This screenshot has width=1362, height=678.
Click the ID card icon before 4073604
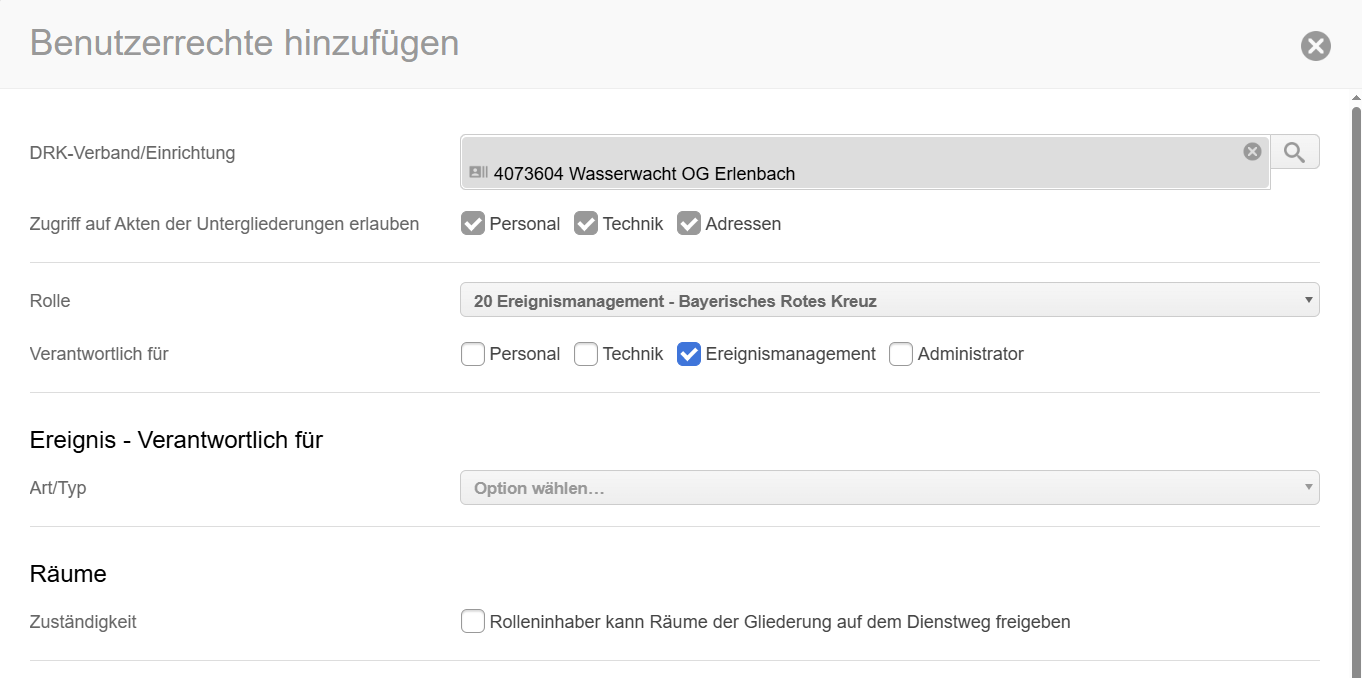point(478,173)
